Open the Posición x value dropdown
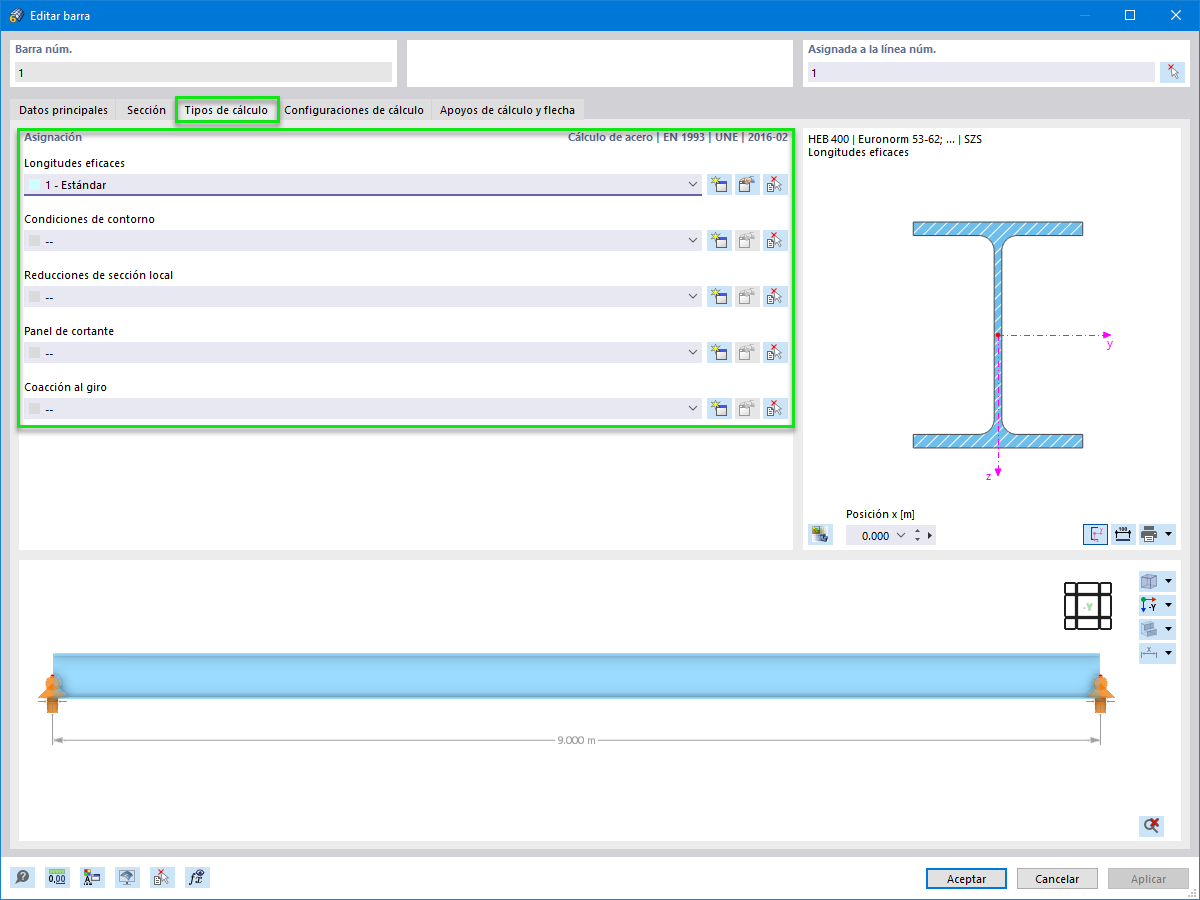This screenshot has height=900, width=1200. click(901, 535)
